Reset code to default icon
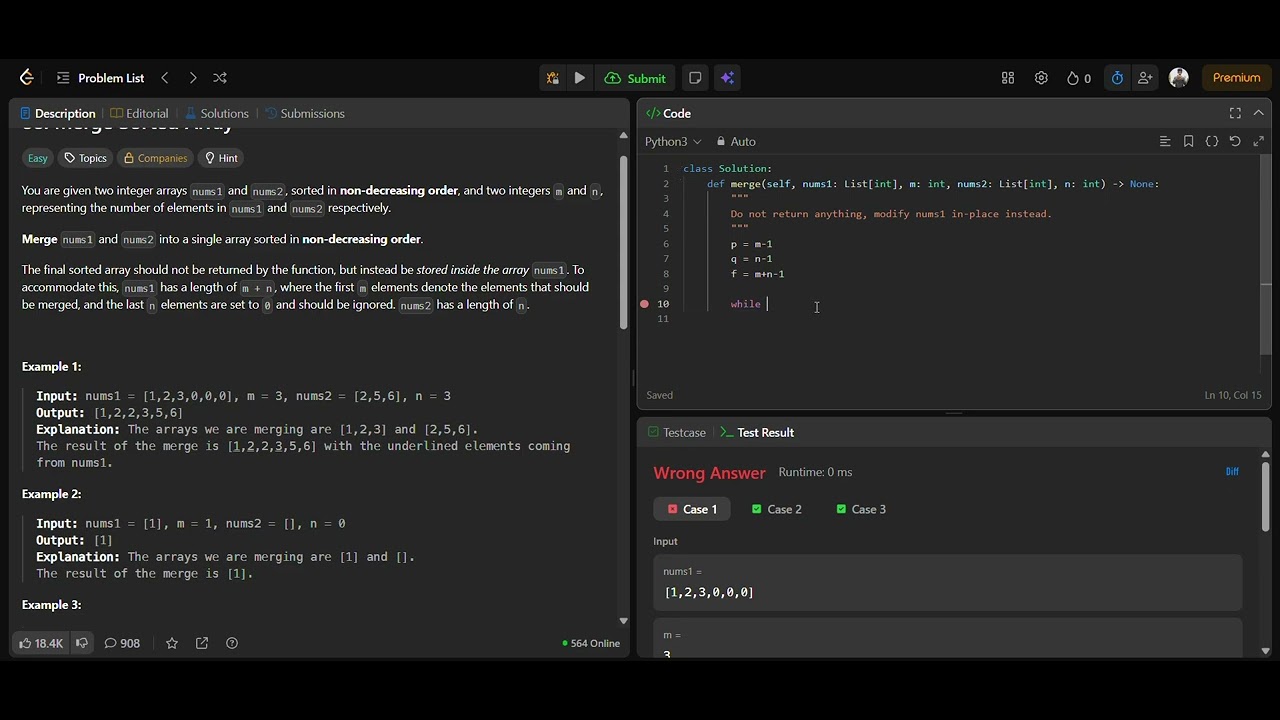The image size is (1280, 720). (x=1235, y=141)
